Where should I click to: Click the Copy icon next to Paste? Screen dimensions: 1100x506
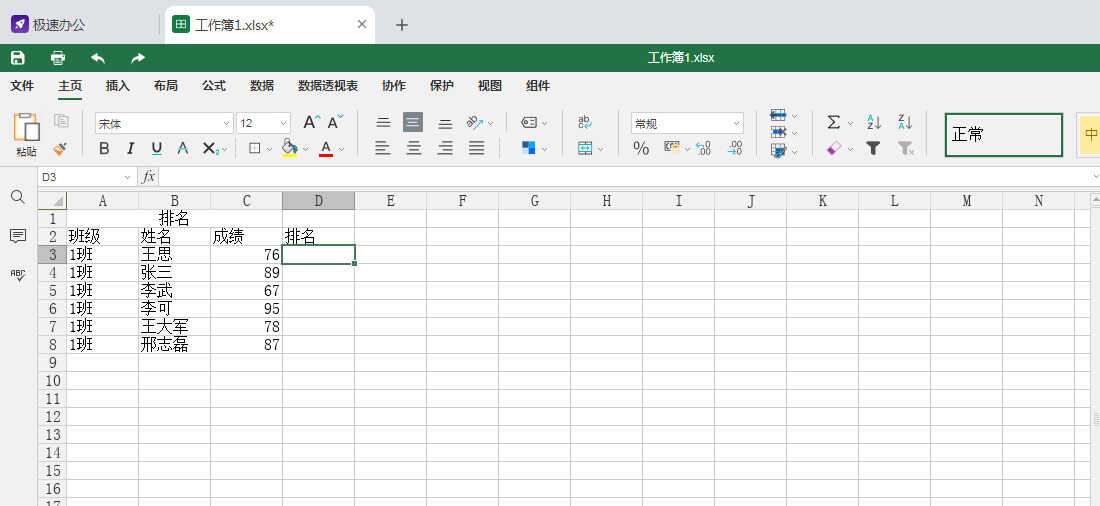click(x=61, y=121)
